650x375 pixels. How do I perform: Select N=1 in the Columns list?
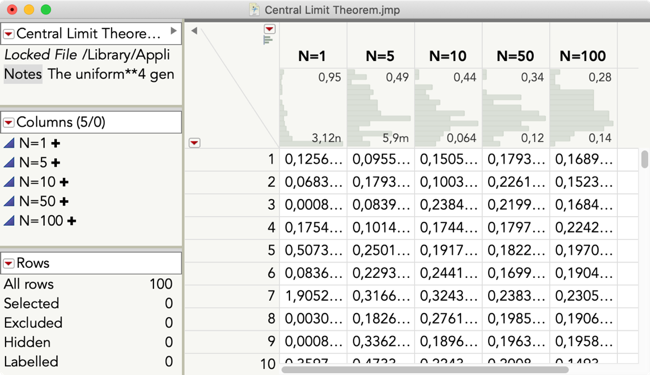[x=33, y=143]
